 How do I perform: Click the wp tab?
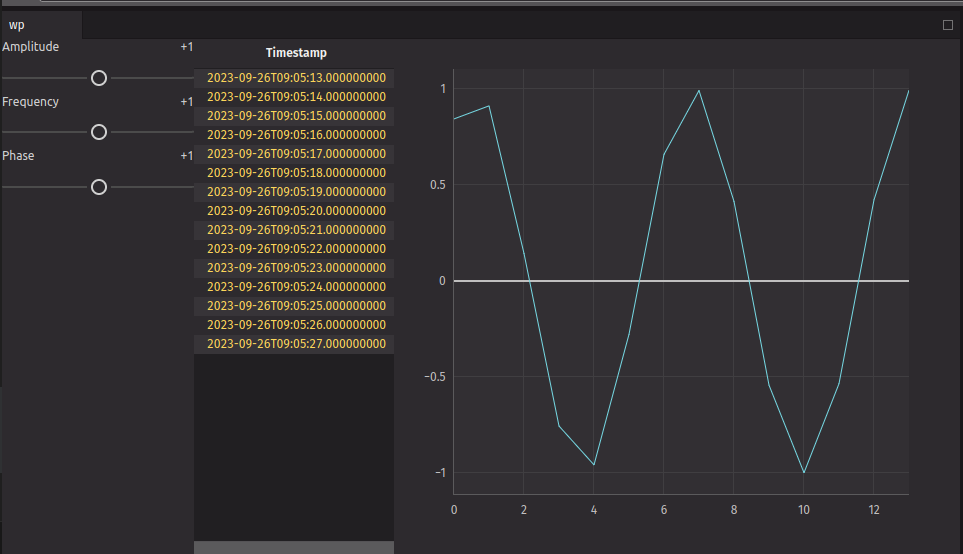point(17,25)
